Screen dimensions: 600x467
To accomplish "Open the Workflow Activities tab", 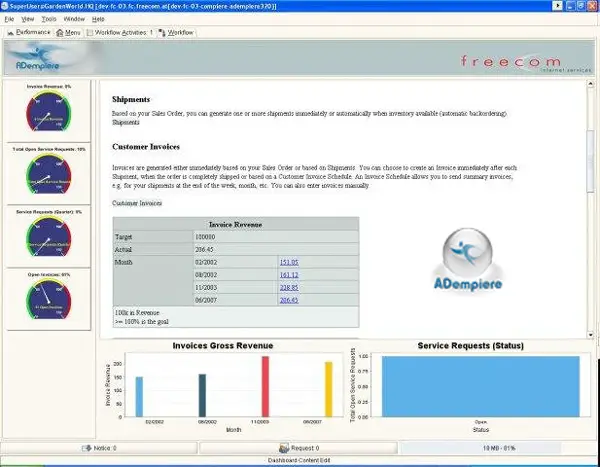I will pos(120,33).
